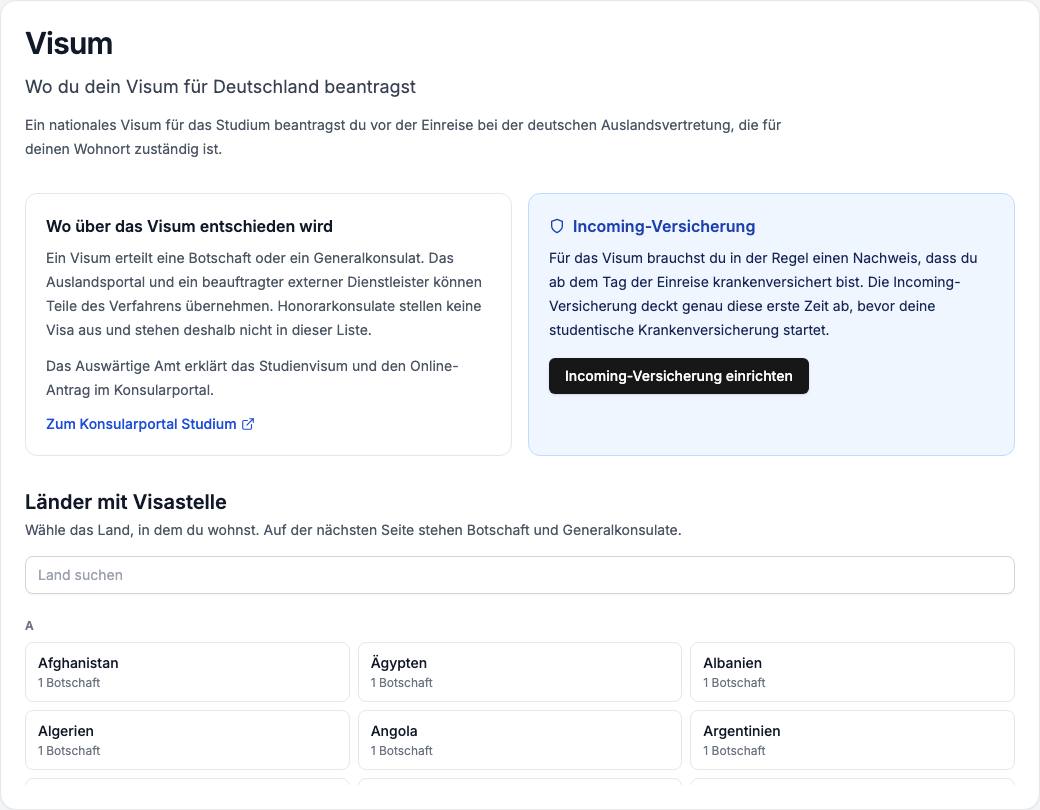
Task: Click the text Wähle das Land, in dem du wohnst
Action: pyautogui.click(x=142, y=530)
